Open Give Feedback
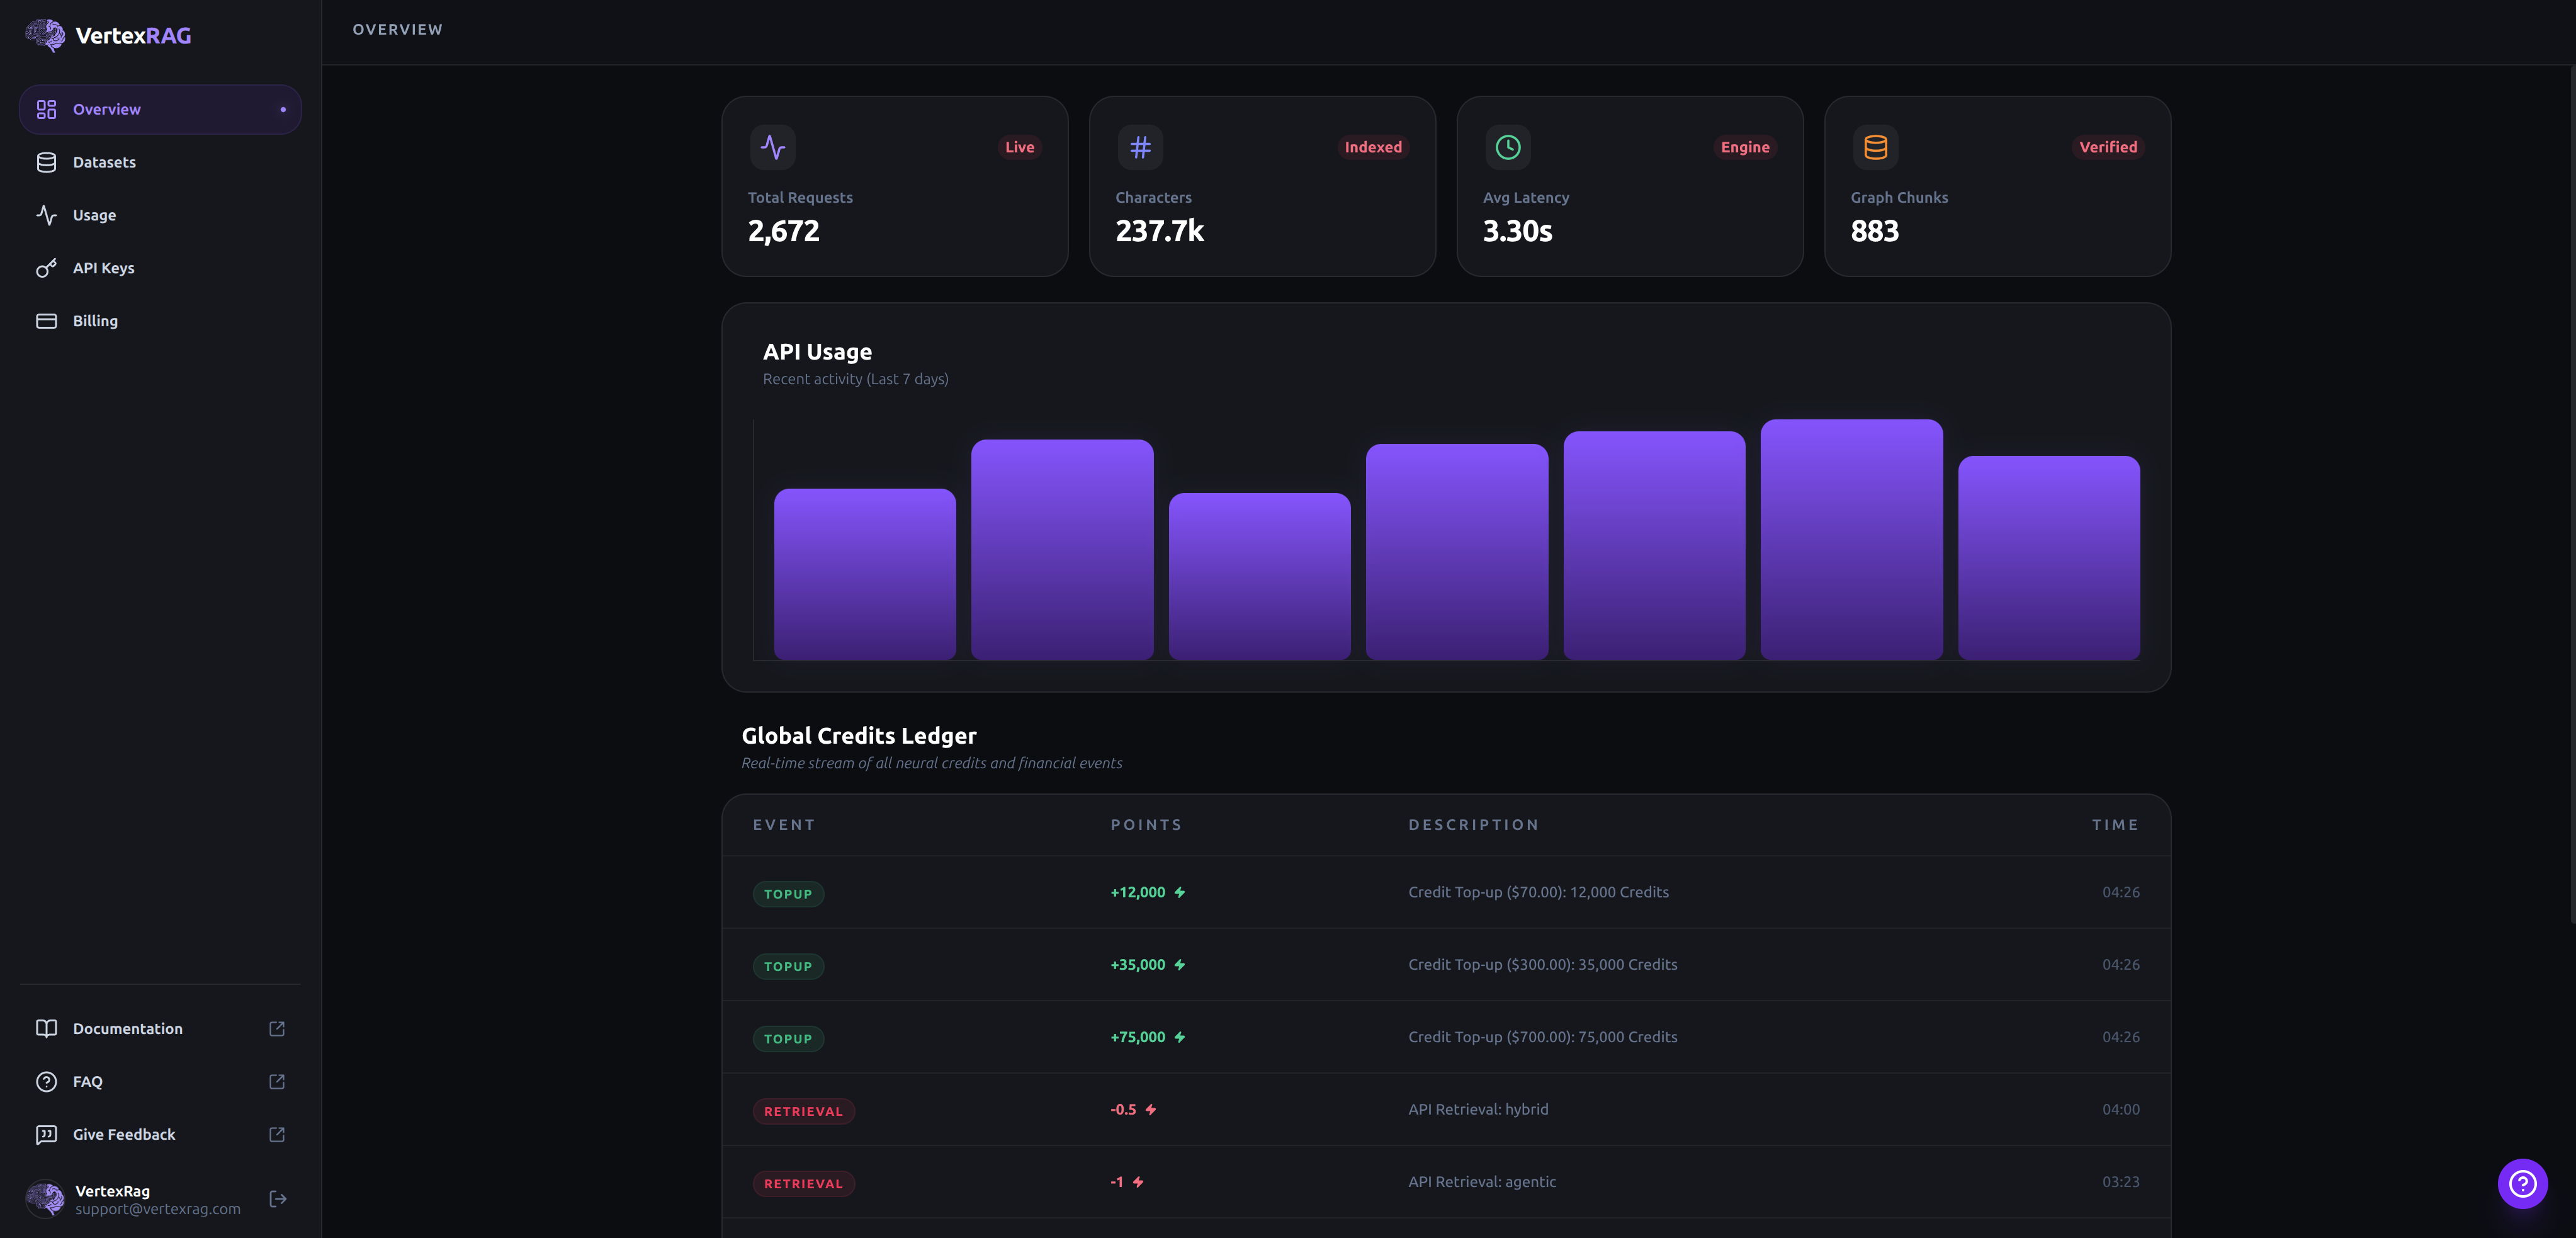Screen dimensions: 2576x1238 coord(124,1134)
